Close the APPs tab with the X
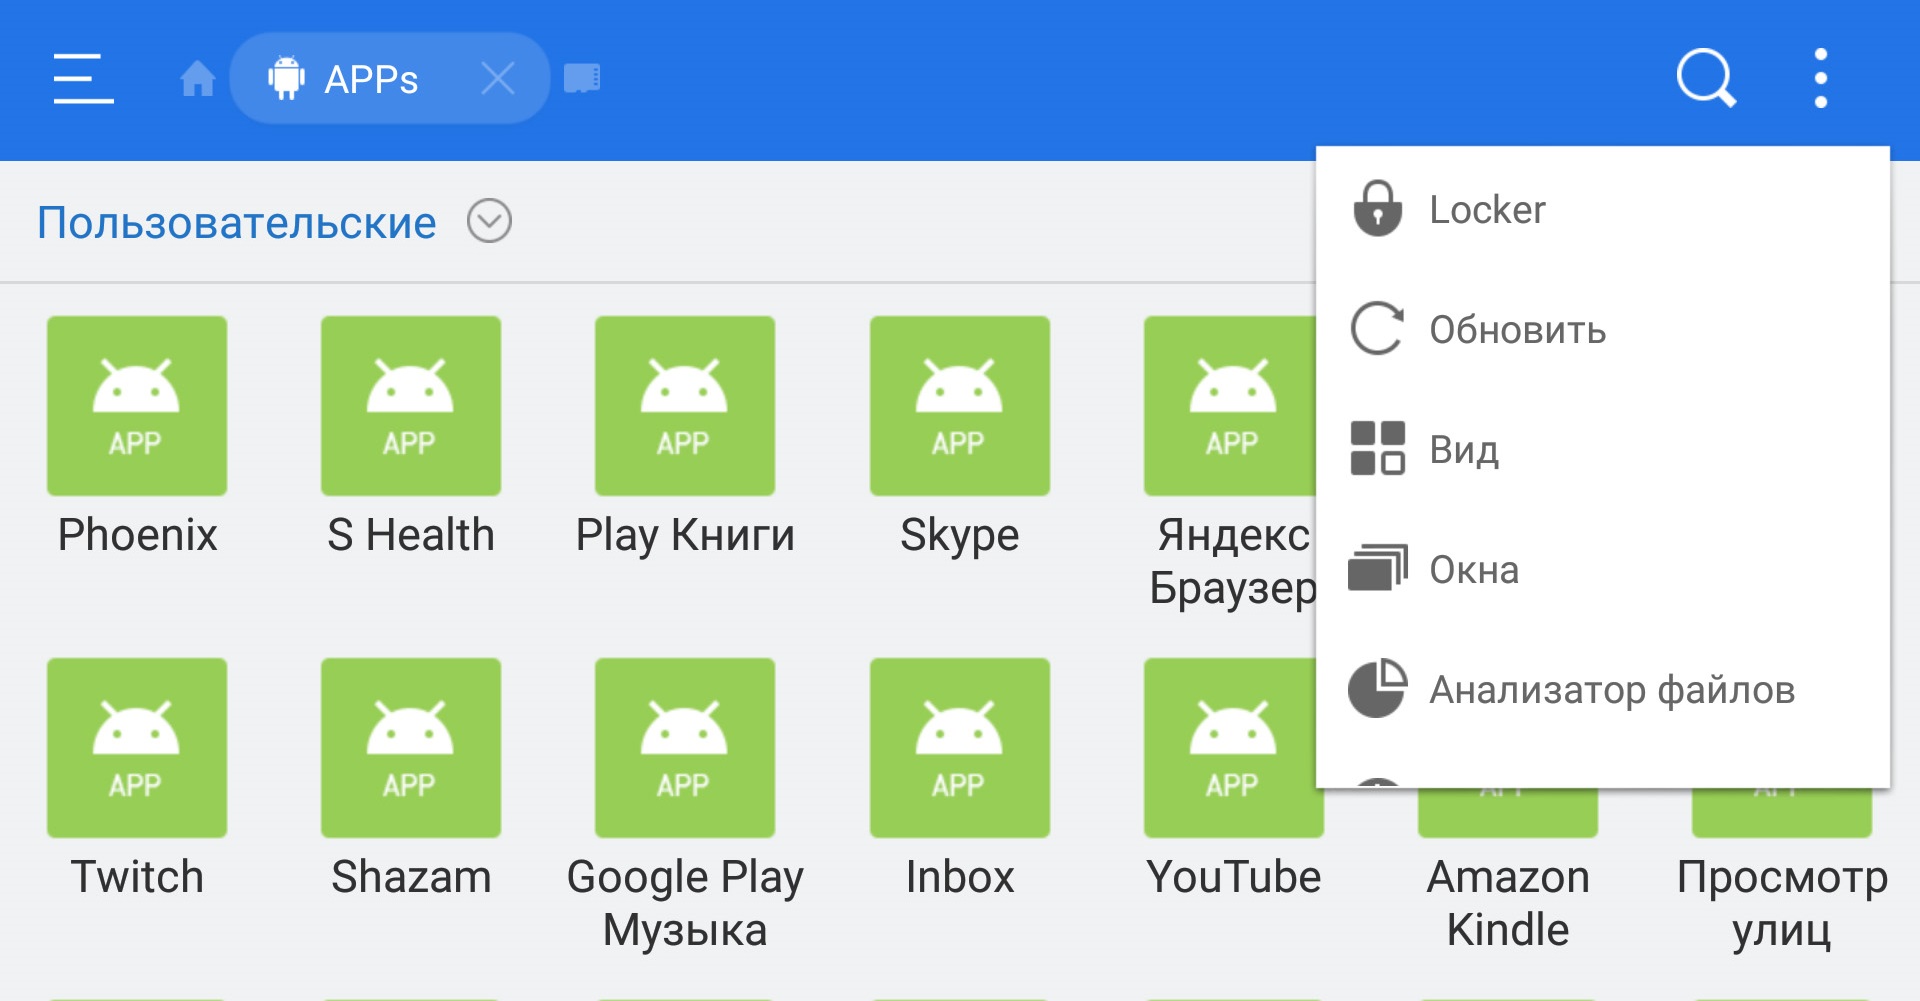Screen dimensions: 1920x1001 (497, 78)
